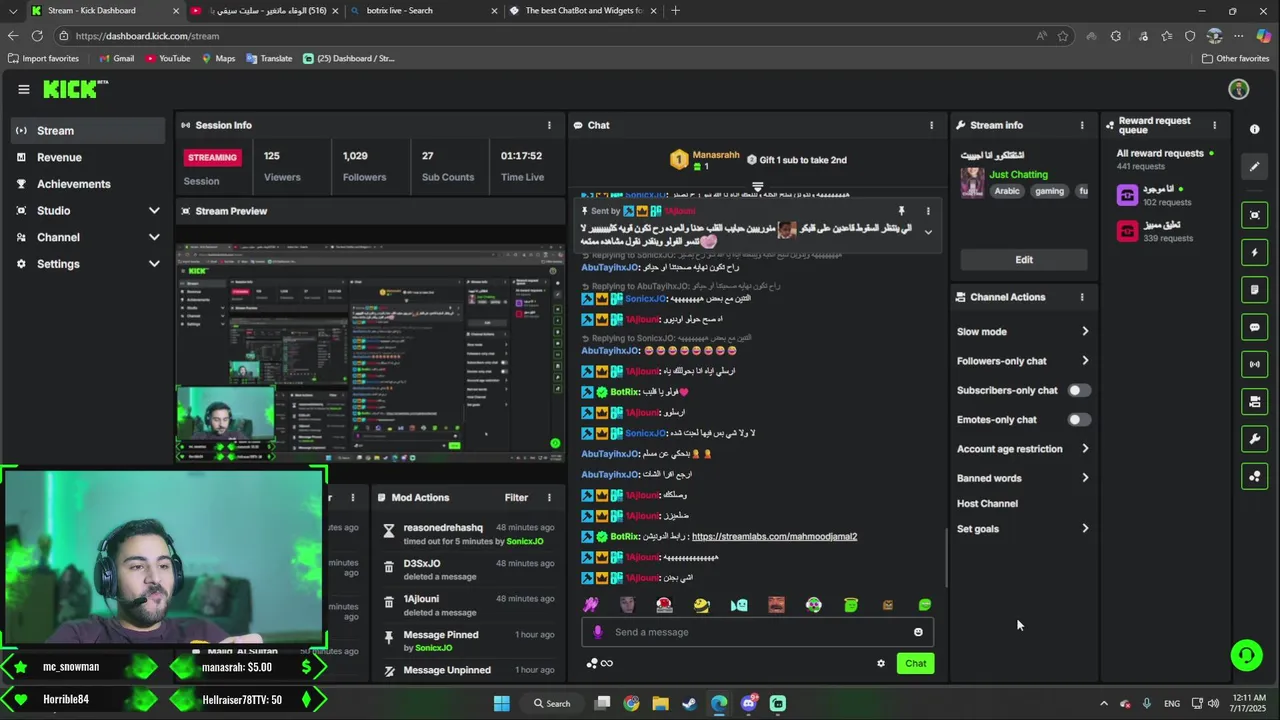The width and height of the screenshot is (1280, 720).
Task: Enable Subscribers-only chat toggle
Action: [x=1078, y=390]
